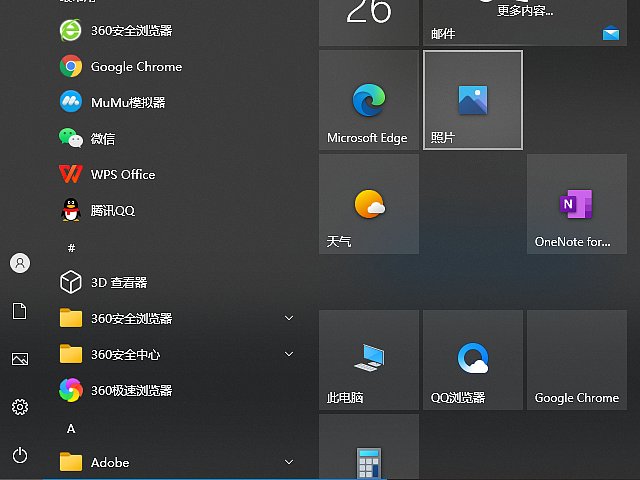Click the user account icon

coord(20,263)
